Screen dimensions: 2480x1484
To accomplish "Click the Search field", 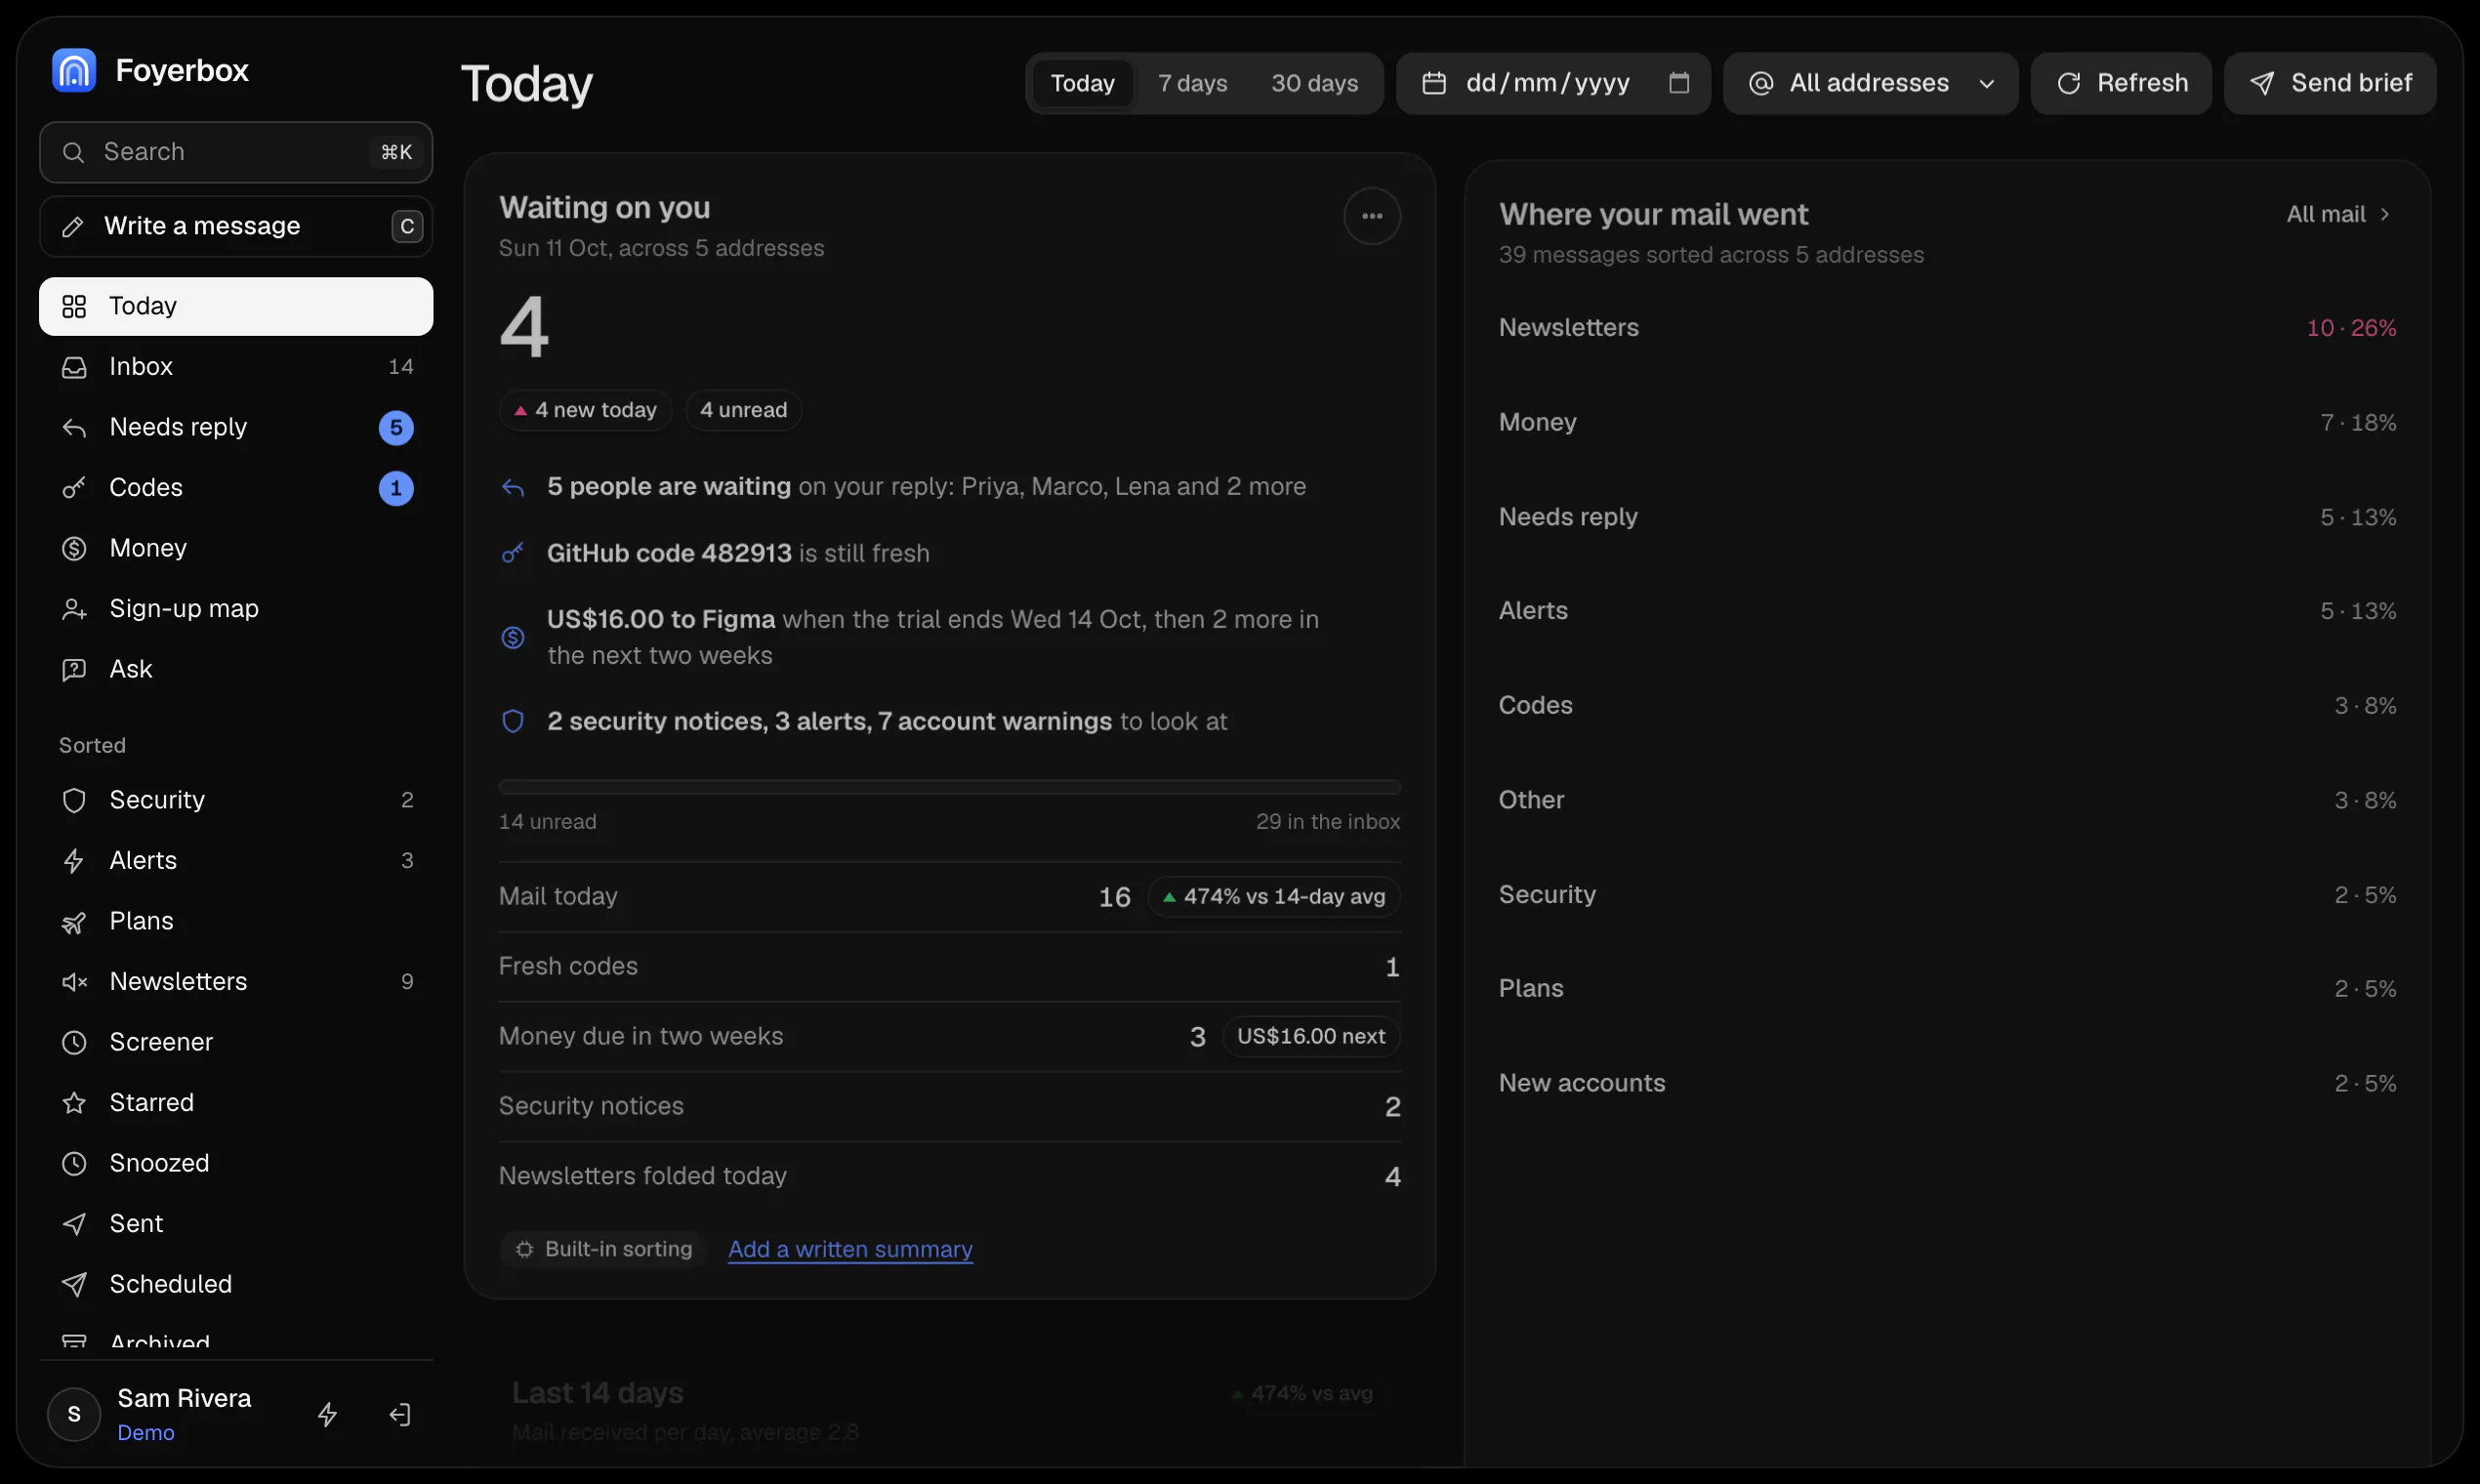I will click(236, 152).
